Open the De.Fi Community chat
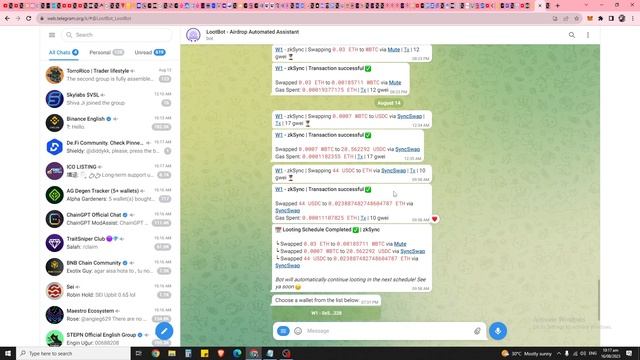Viewport: 640px width, 360px height. (109, 147)
